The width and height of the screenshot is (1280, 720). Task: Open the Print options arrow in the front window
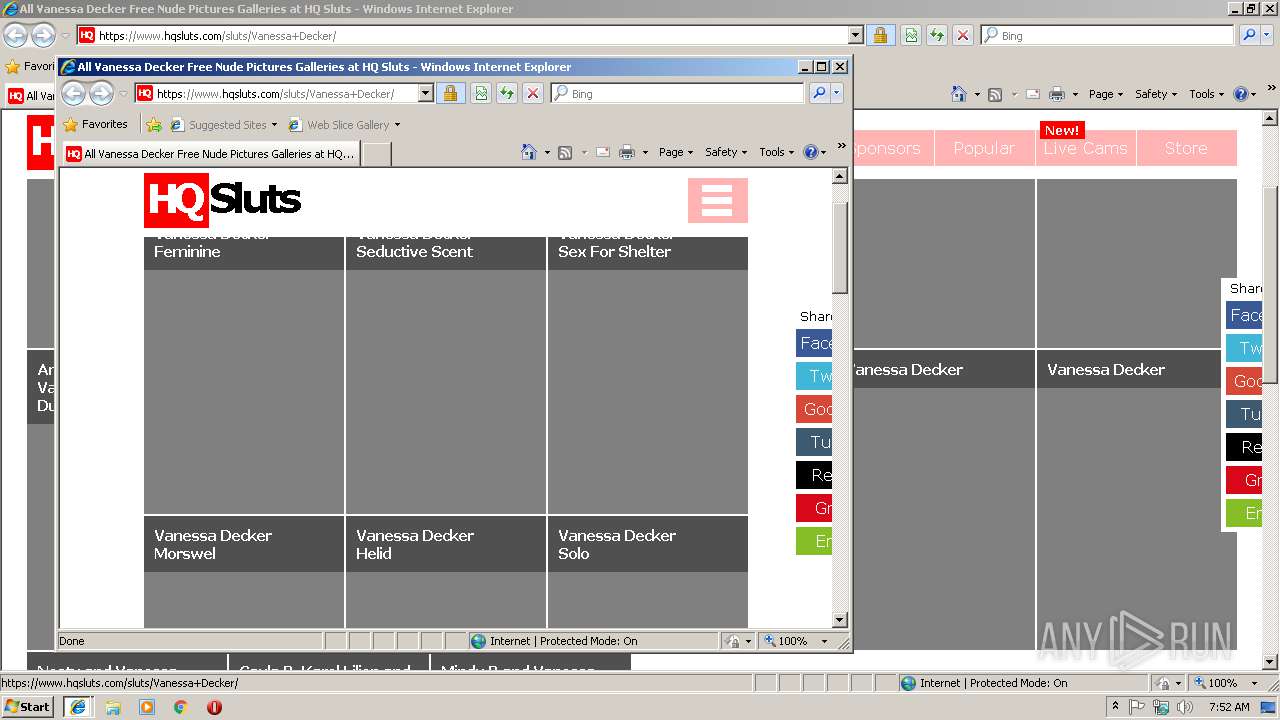645,153
